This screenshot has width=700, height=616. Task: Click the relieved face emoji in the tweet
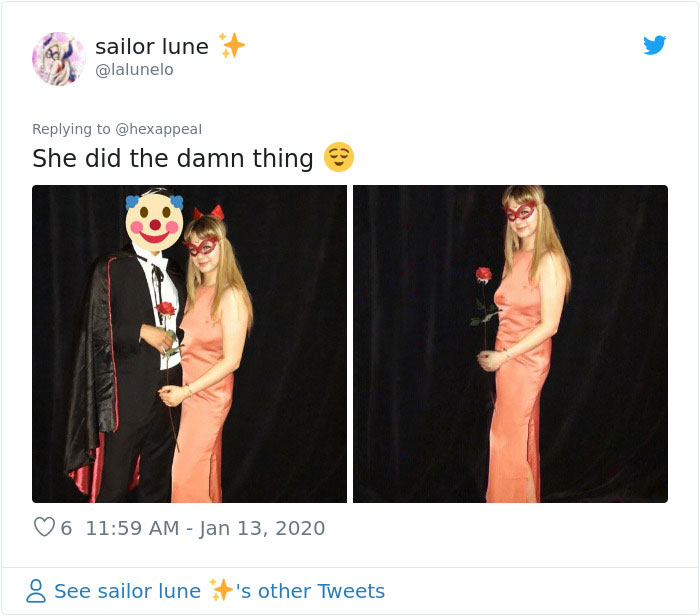(x=339, y=158)
